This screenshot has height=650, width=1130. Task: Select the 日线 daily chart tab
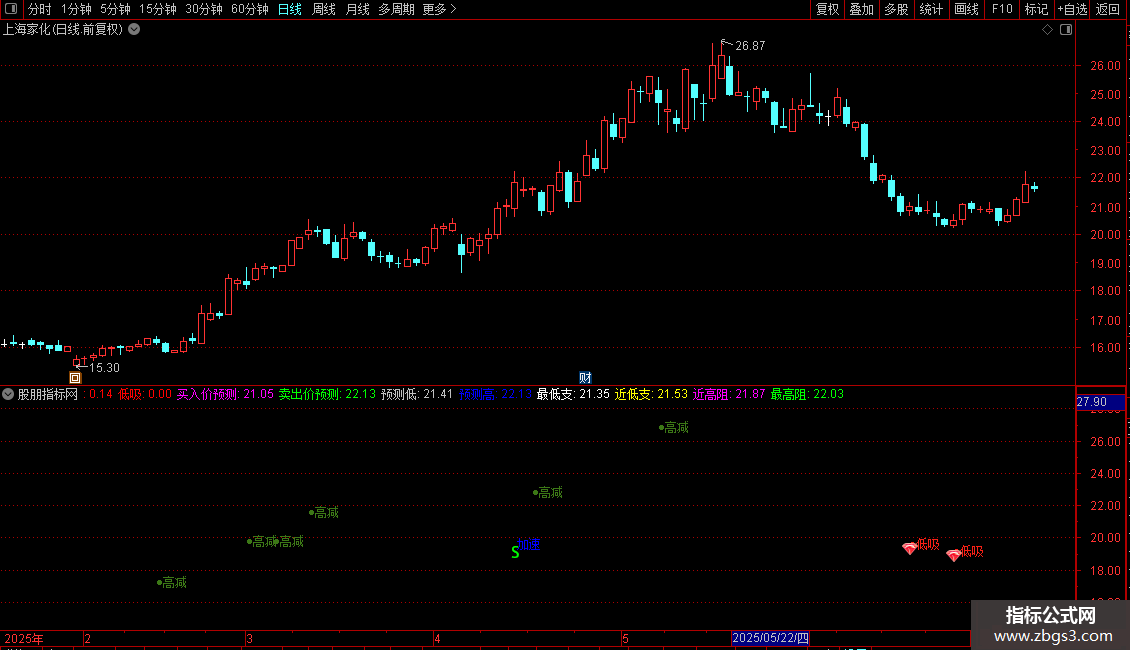tap(290, 9)
